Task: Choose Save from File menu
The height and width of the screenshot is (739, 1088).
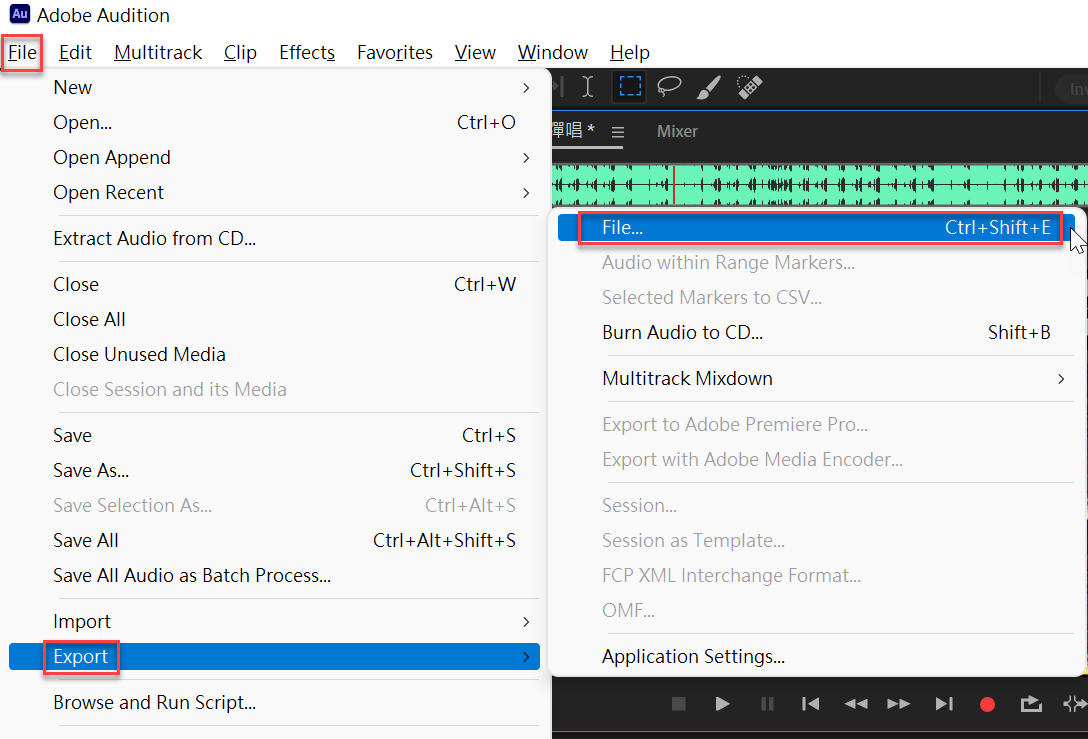Action: coord(274,436)
